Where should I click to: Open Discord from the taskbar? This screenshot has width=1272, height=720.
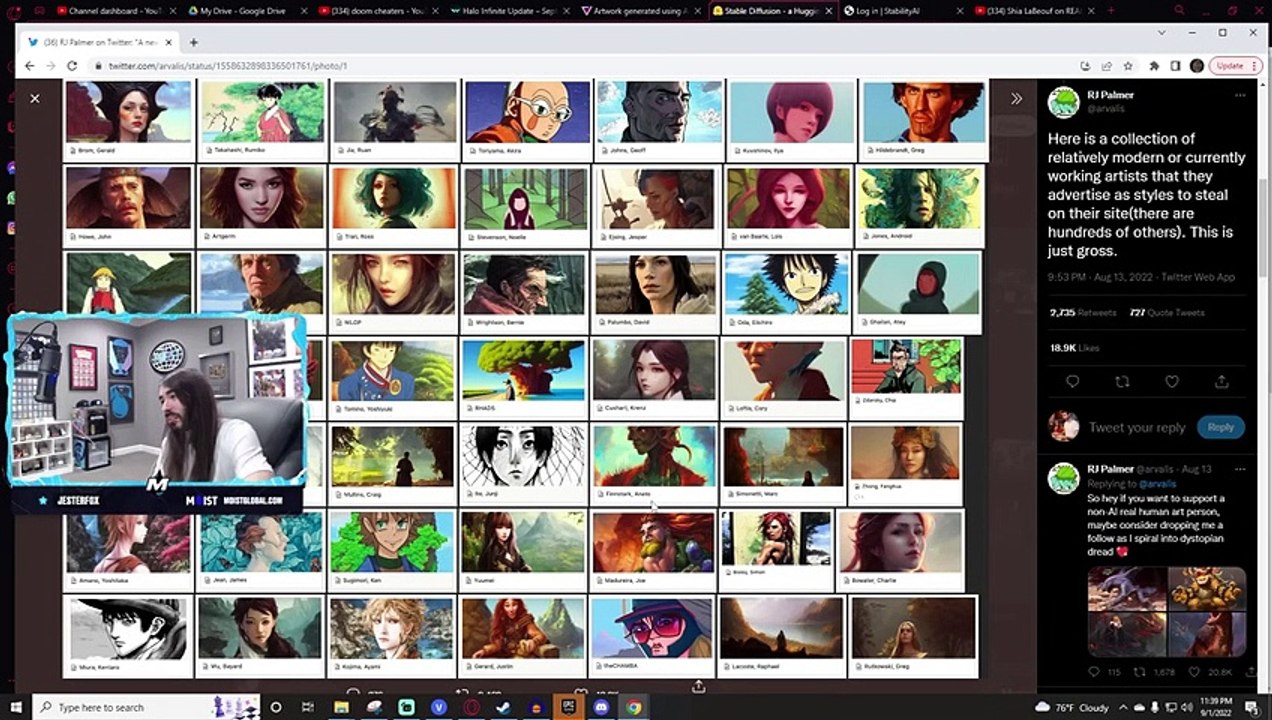[601, 707]
